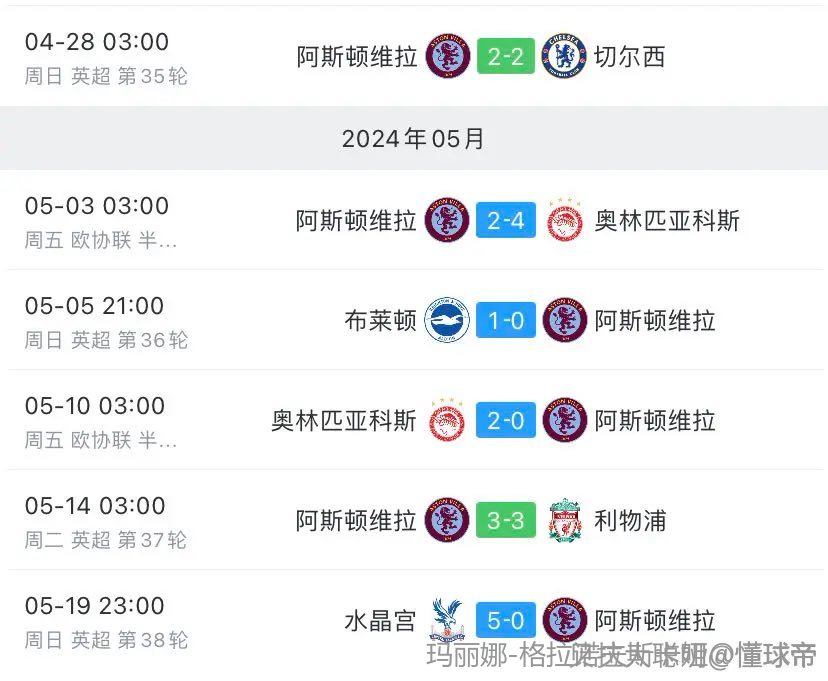Open the 5-0 Crystal Palace score
Viewport: 828px width, 681px height.
click(506, 620)
